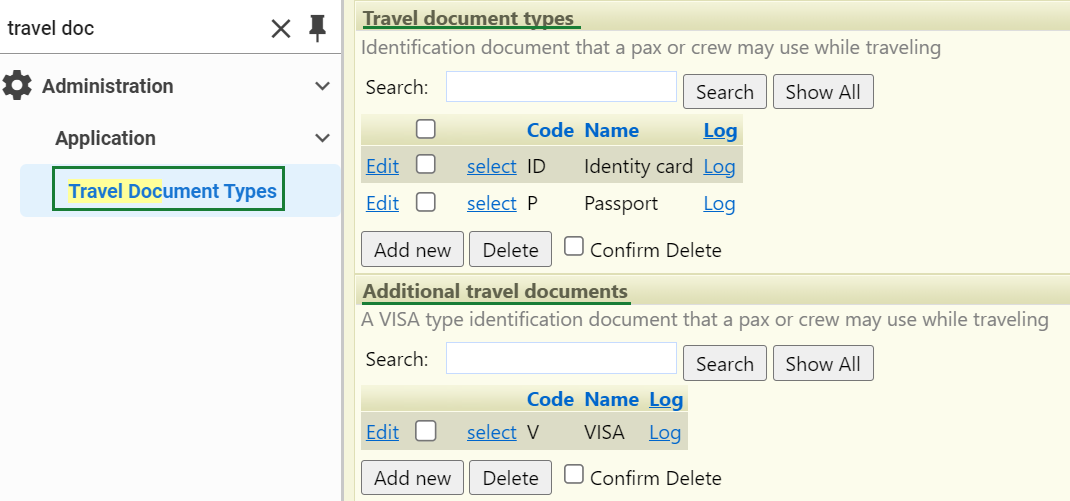Enable Confirm Delete for travel document types
Viewport: 1070px width, 501px height.
tap(574, 246)
